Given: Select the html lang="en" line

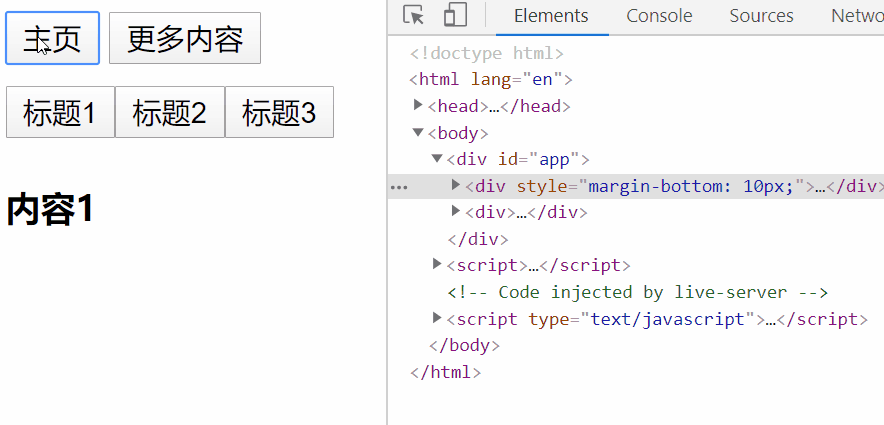Looking at the screenshot, I should [x=490, y=79].
